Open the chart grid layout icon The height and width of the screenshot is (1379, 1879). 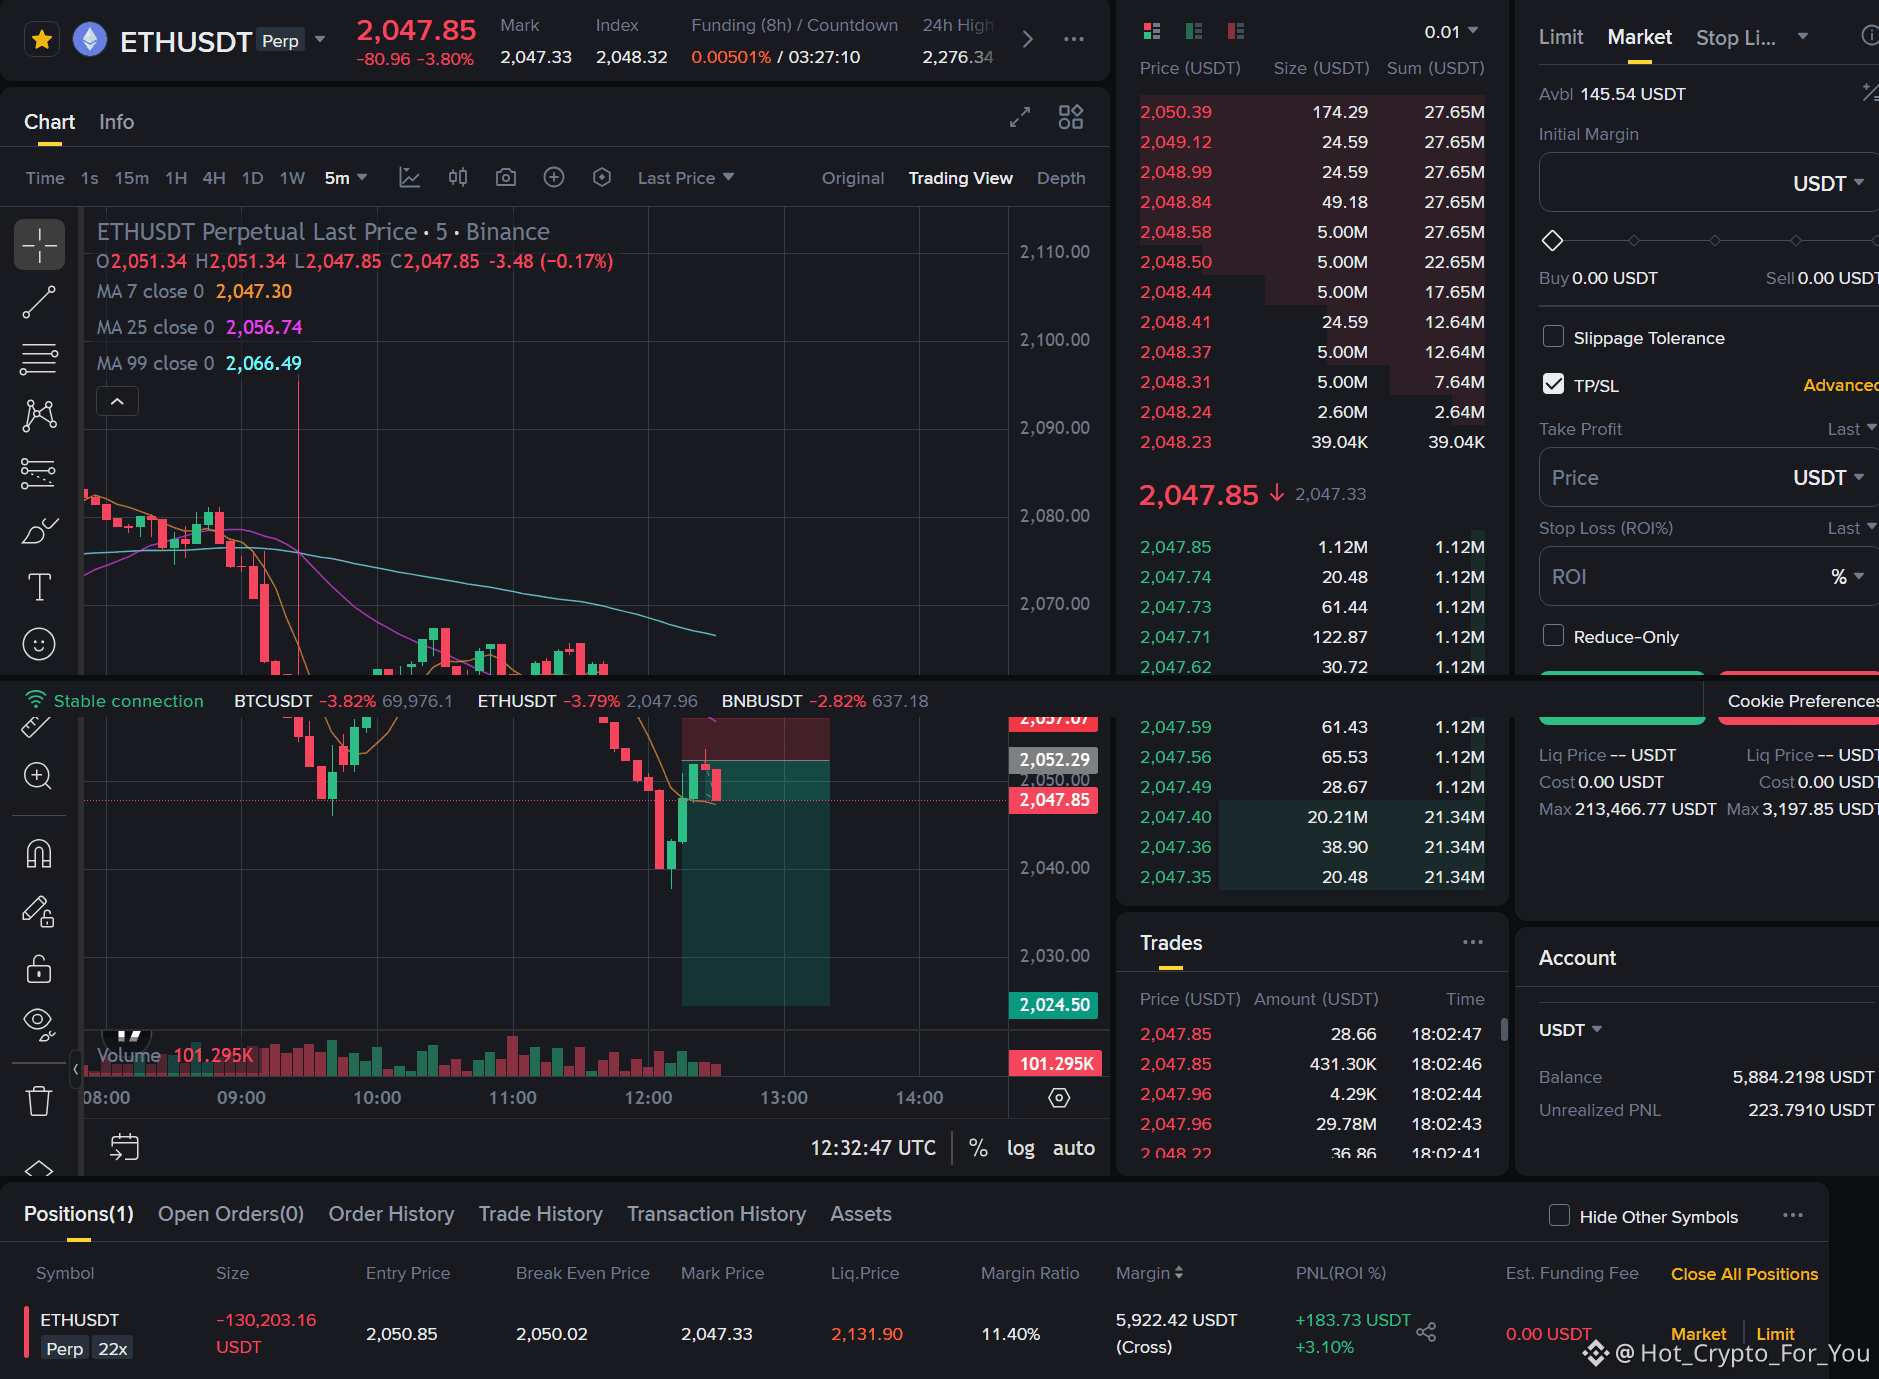[1071, 118]
